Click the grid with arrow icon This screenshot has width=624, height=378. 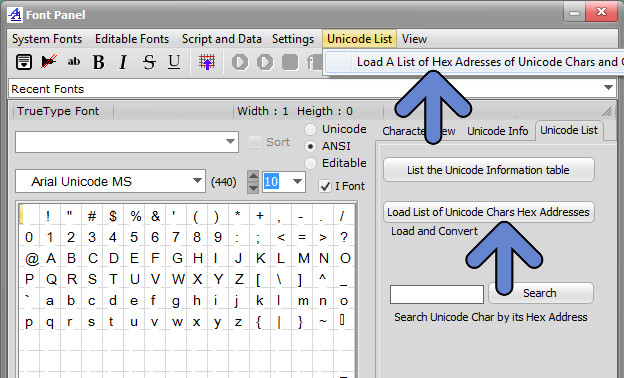pos(207,62)
